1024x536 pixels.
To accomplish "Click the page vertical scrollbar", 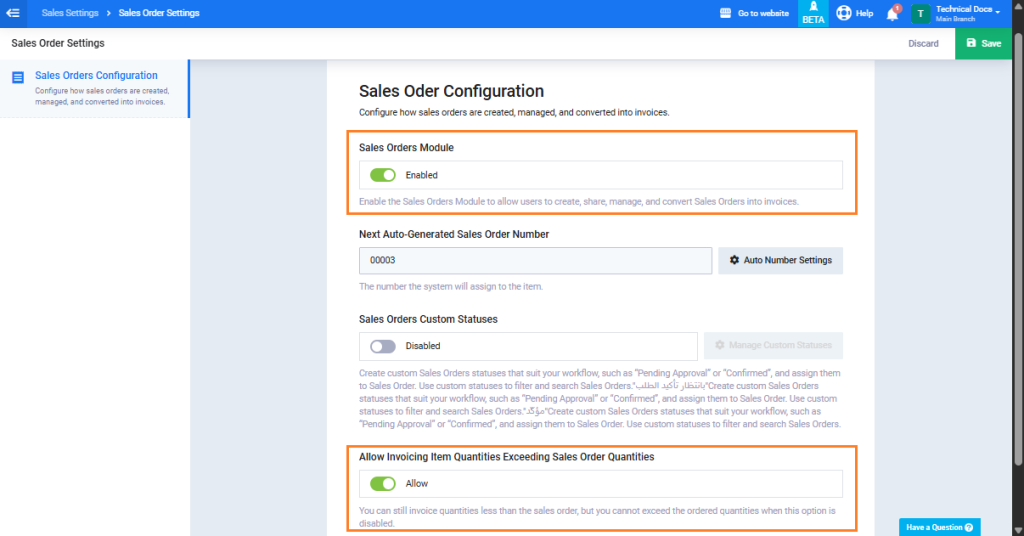I will pos(1018,248).
